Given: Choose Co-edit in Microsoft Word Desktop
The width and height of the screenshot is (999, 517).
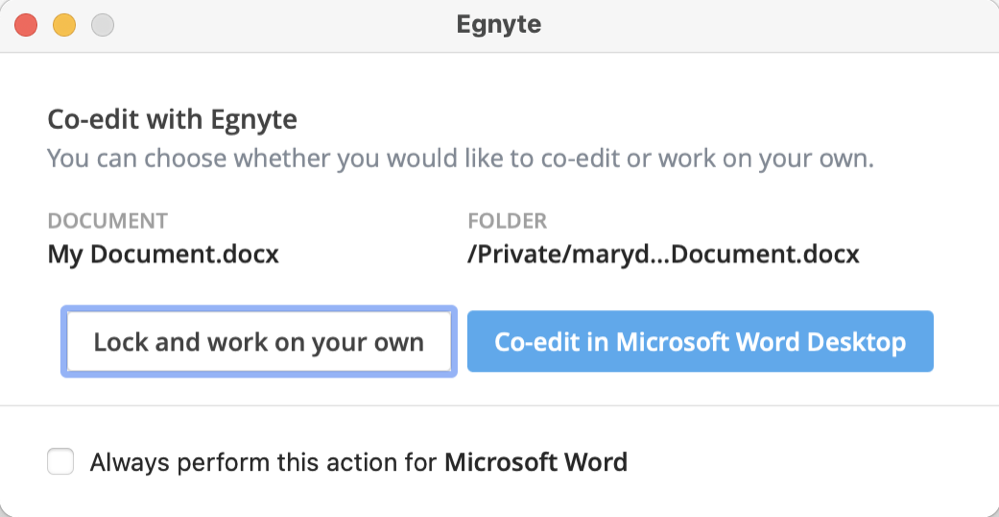Looking at the screenshot, I should tap(700, 342).
